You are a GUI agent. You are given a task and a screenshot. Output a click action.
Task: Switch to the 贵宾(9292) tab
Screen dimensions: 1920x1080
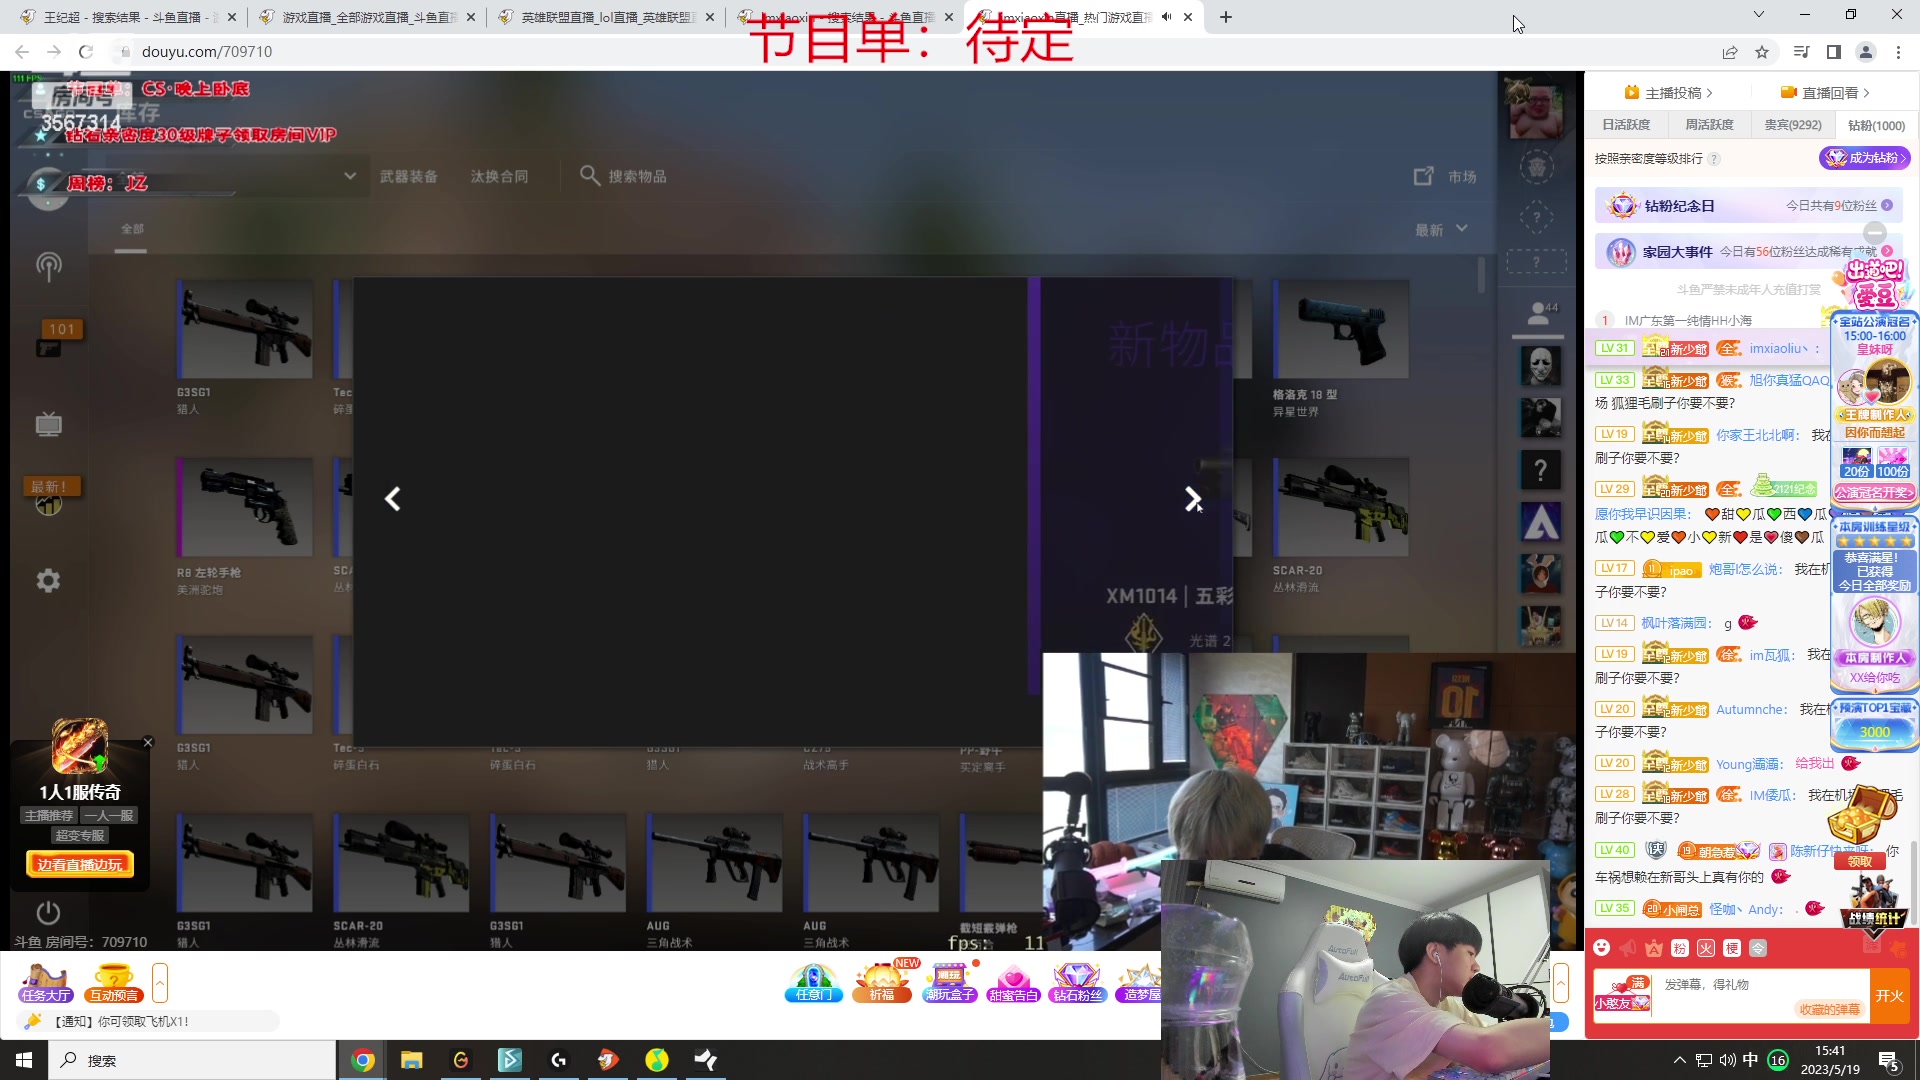(1793, 125)
